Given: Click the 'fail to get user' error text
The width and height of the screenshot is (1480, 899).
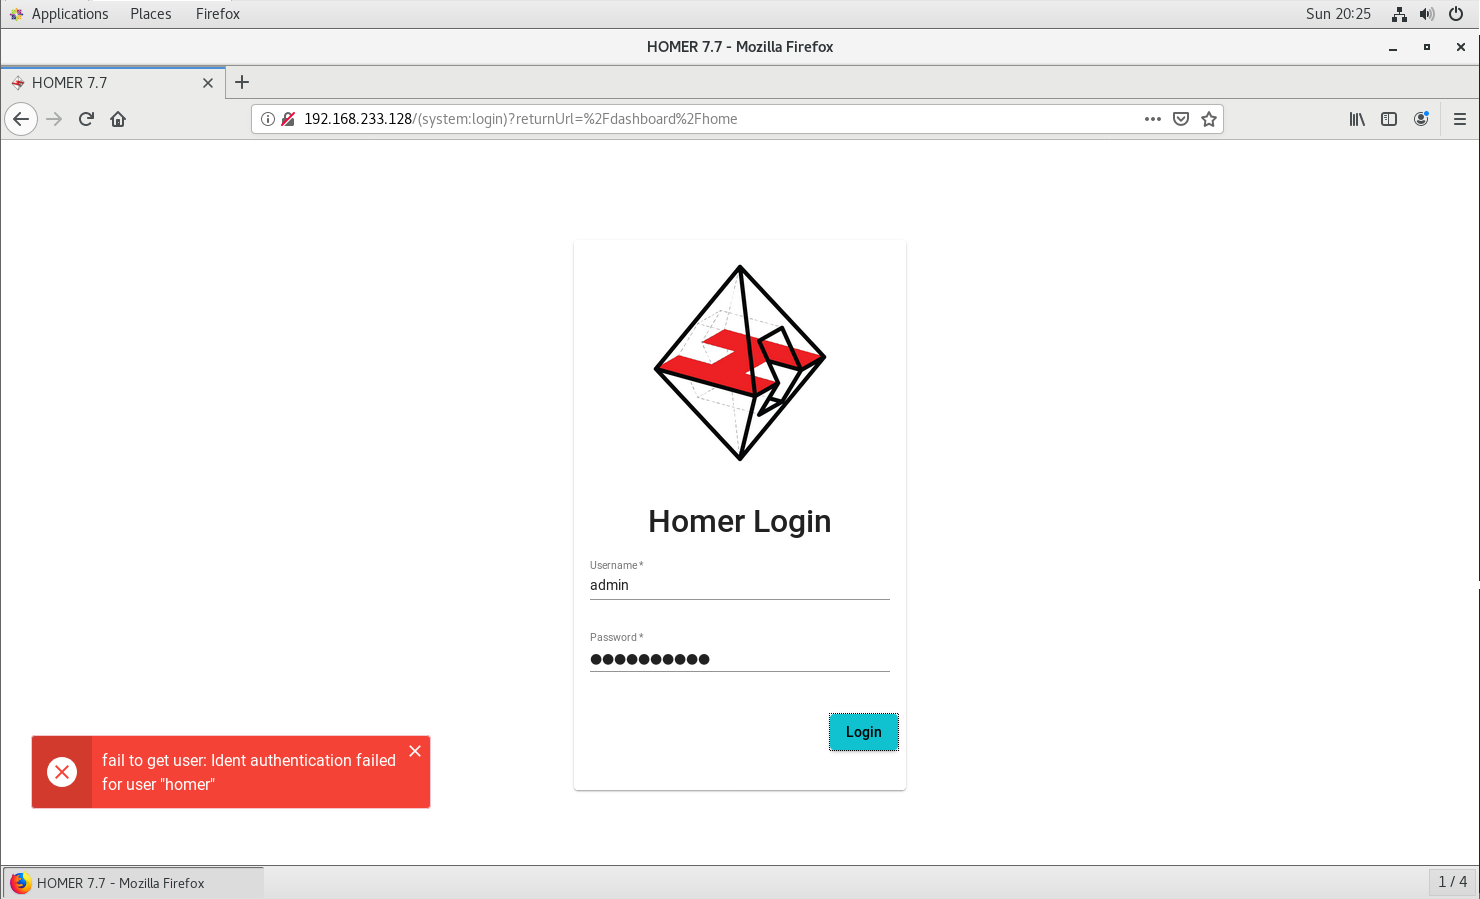Looking at the screenshot, I should pos(249,772).
